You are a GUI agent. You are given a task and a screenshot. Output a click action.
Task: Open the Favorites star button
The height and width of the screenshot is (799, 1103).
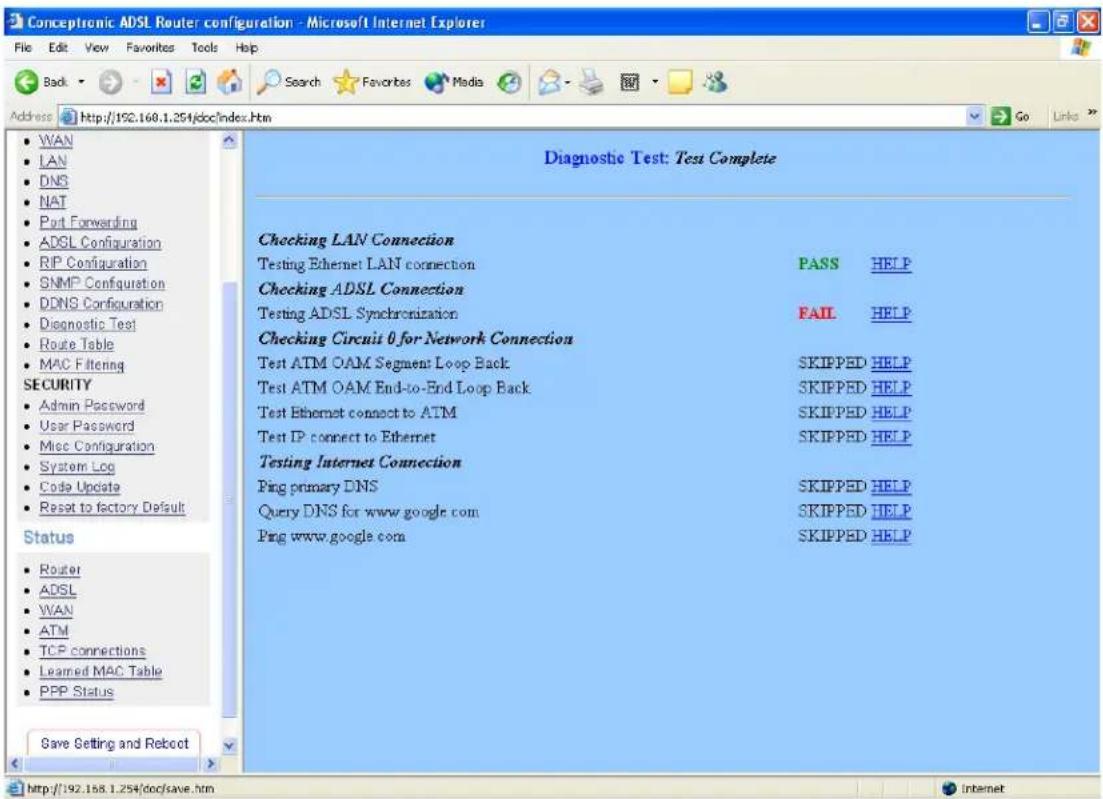pyautogui.click(x=372, y=83)
